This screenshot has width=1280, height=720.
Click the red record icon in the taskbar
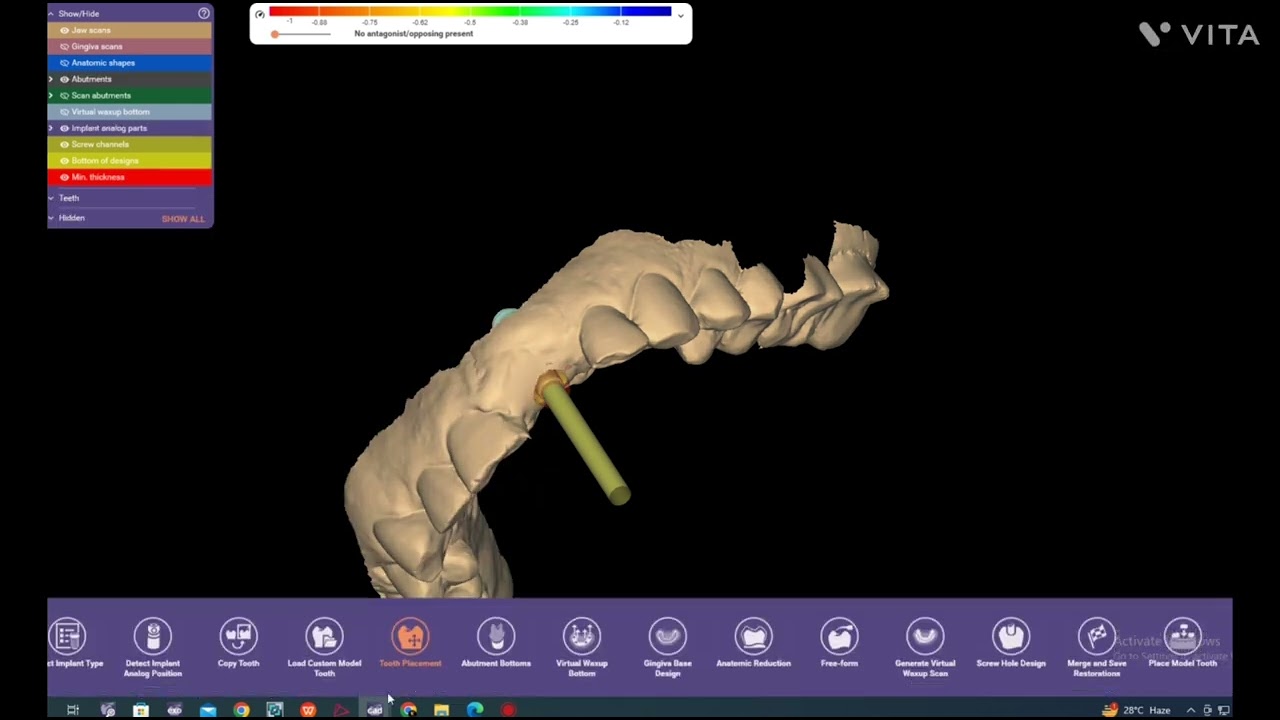click(x=508, y=710)
